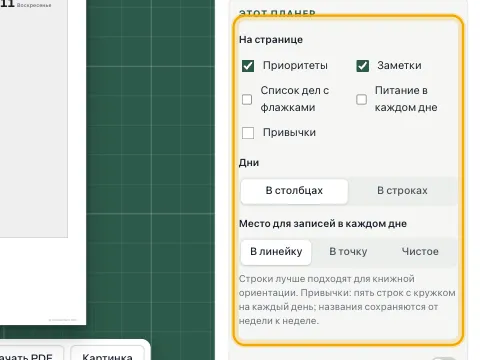Click the hint text starting Строки лучше подходят
The image size is (480, 360).
coord(347,300)
